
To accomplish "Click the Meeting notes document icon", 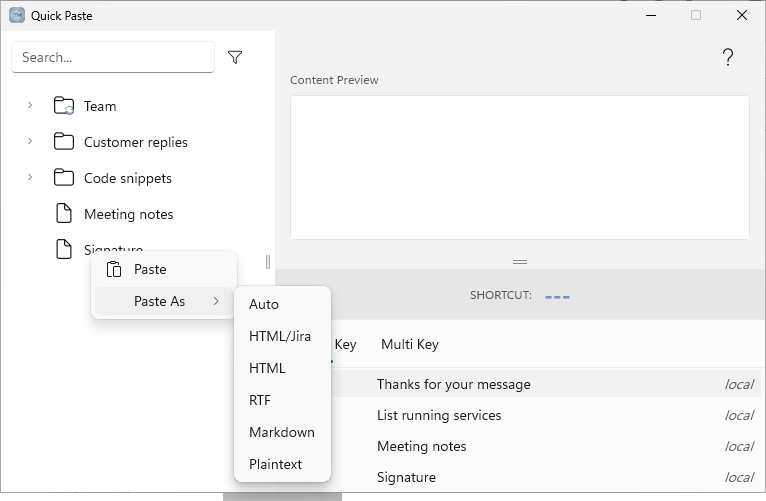I will (x=64, y=213).
